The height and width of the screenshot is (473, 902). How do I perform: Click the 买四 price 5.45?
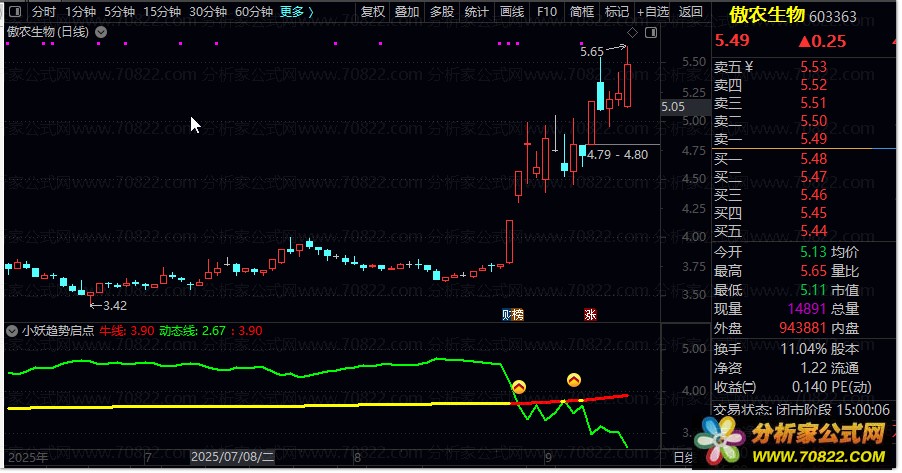click(x=813, y=213)
